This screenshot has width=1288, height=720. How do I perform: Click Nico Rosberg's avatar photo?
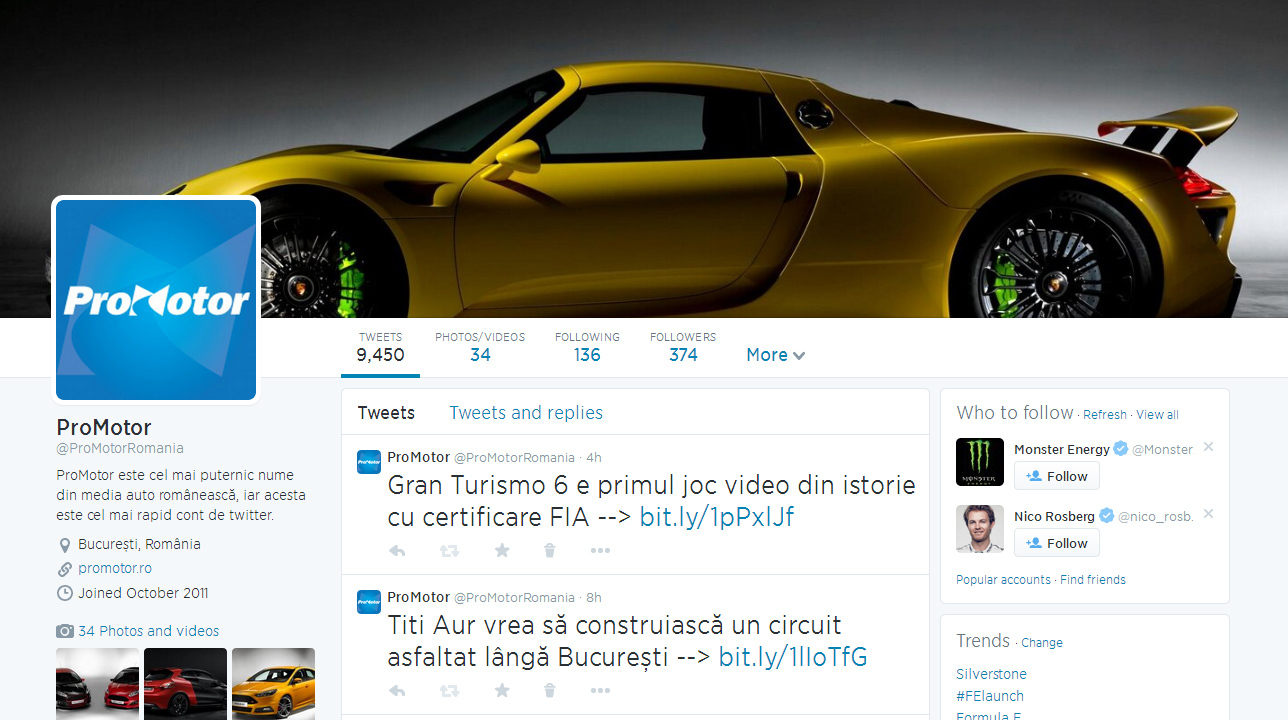pos(980,529)
